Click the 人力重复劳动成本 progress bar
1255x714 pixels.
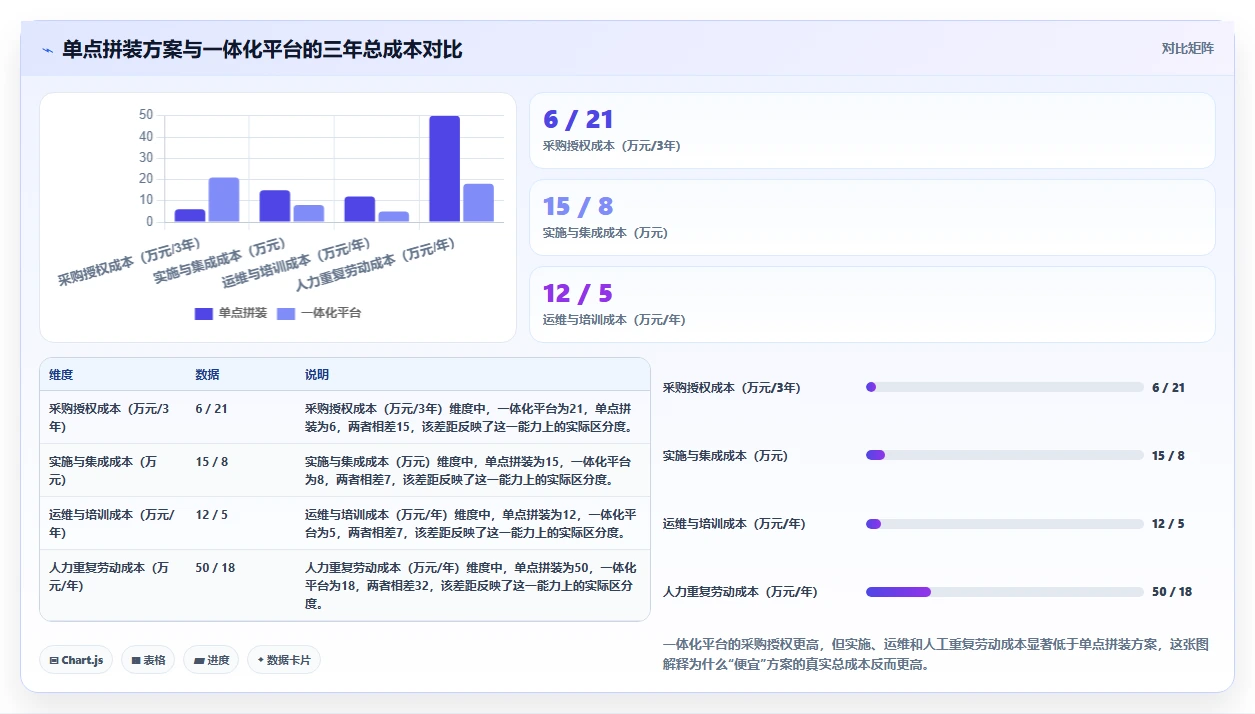click(x=1004, y=592)
